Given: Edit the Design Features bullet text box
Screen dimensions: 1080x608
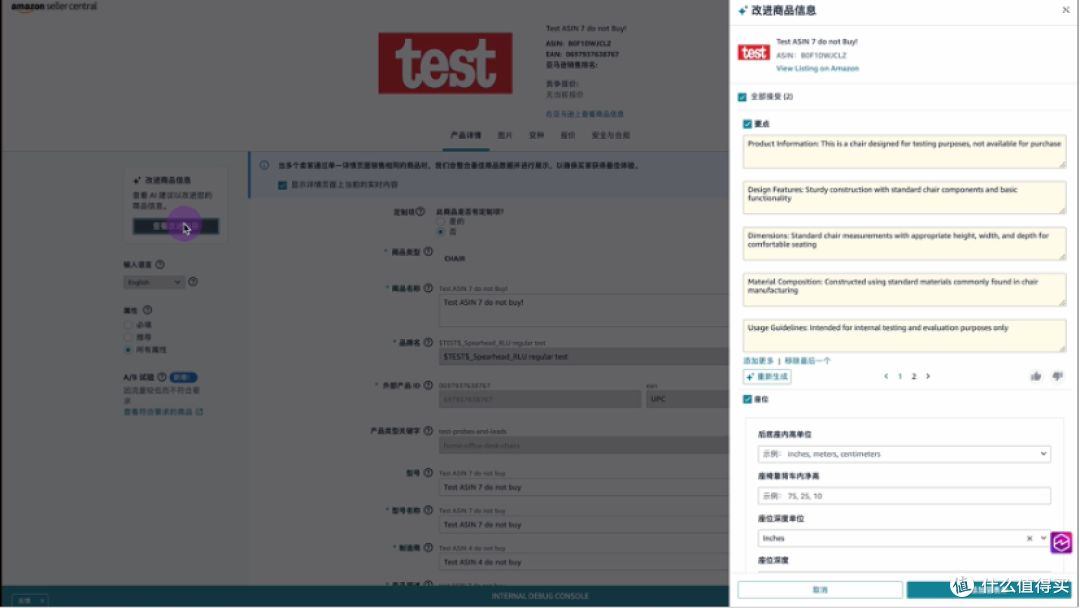Looking at the screenshot, I should (x=904, y=198).
